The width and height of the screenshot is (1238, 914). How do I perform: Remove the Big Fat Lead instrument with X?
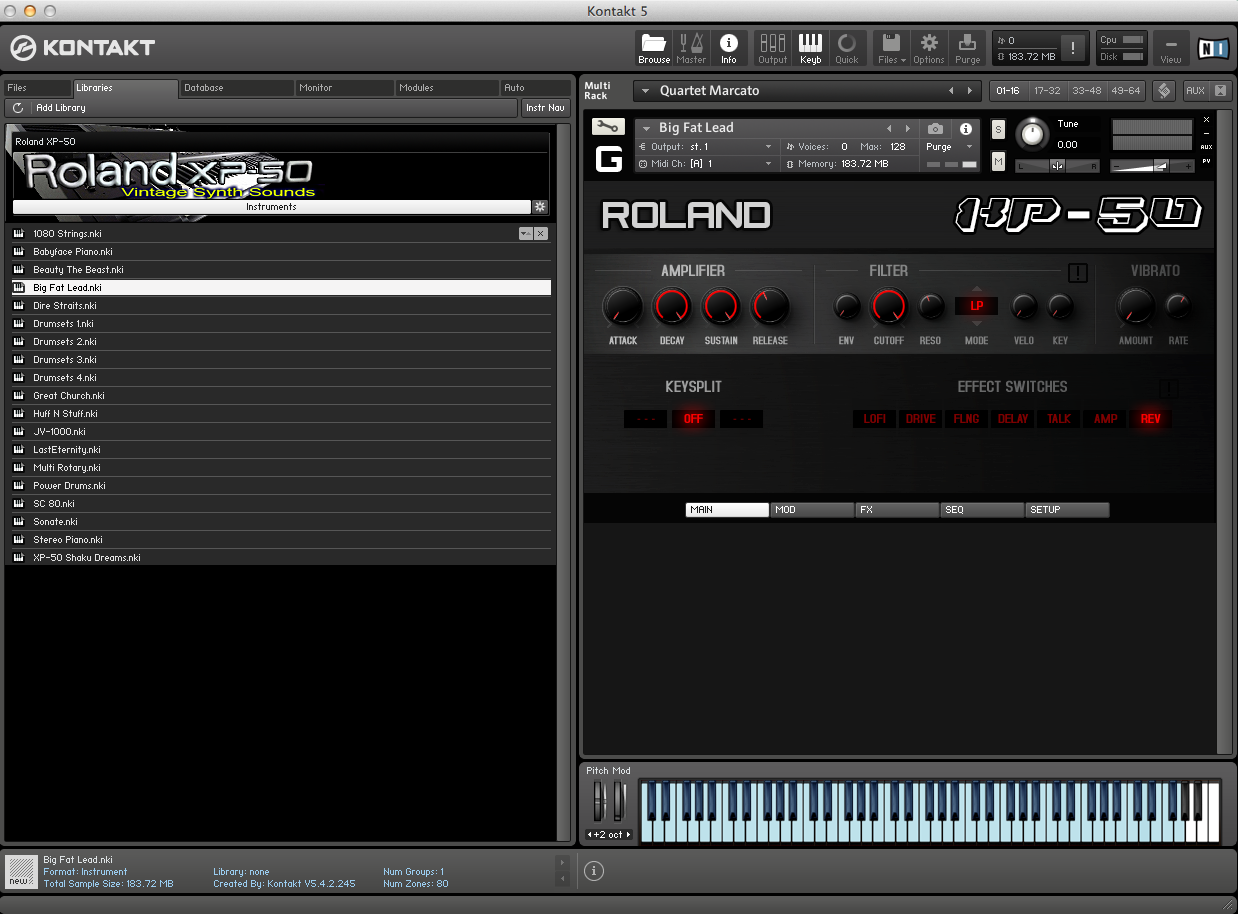pyautogui.click(x=1206, y=120)
